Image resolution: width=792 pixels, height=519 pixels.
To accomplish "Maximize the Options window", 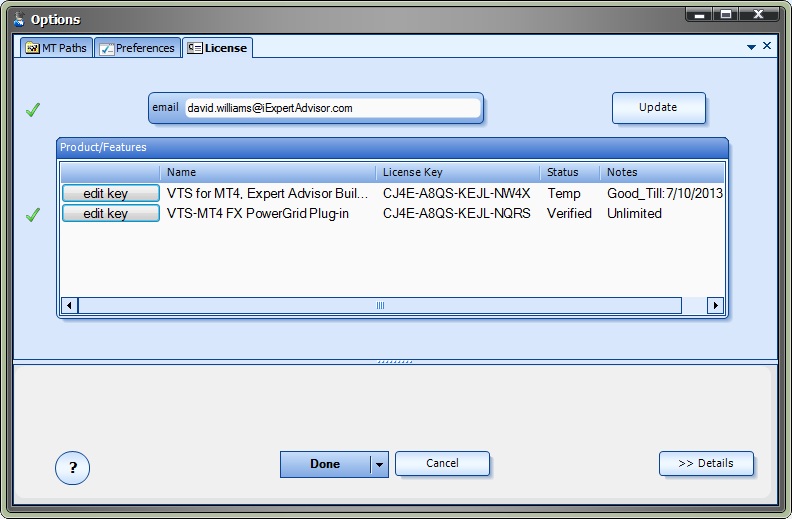I will tap(726, 15).
